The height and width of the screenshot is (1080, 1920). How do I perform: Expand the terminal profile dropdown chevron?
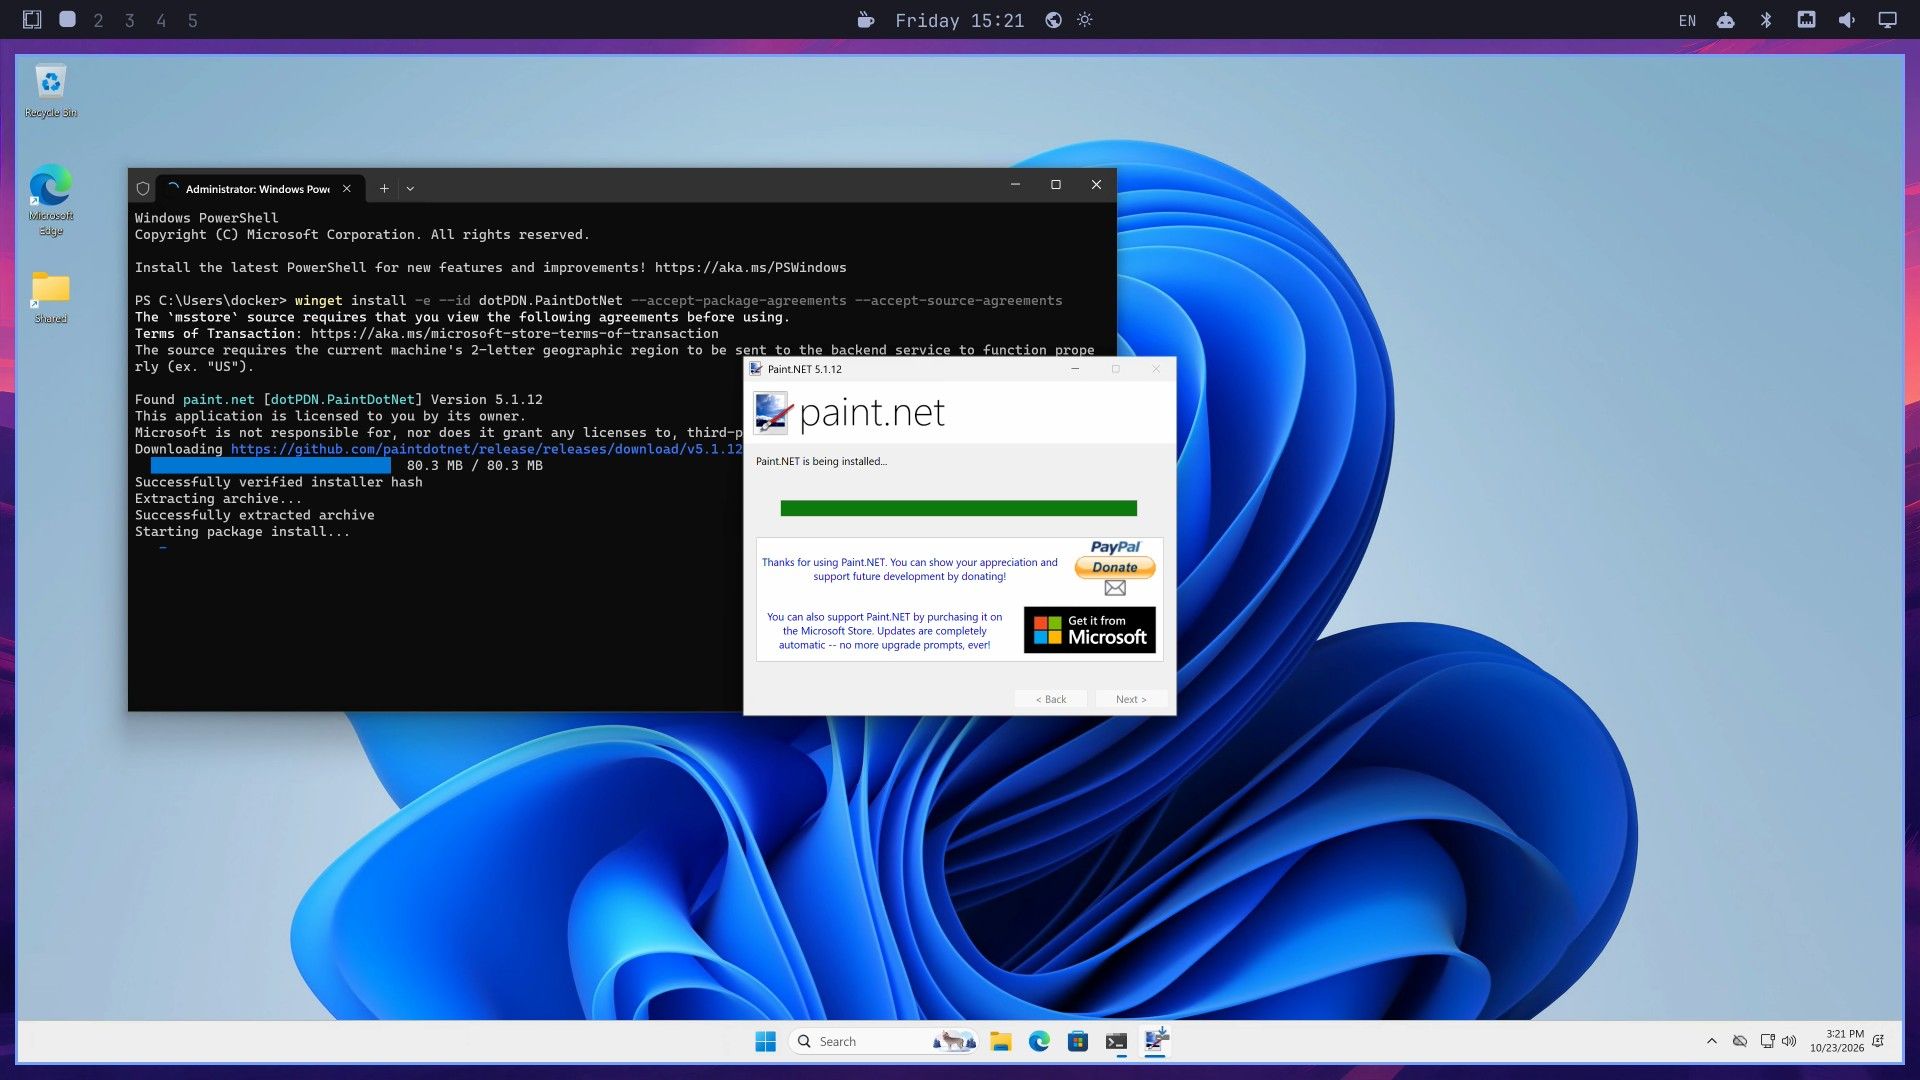(410, 188)
